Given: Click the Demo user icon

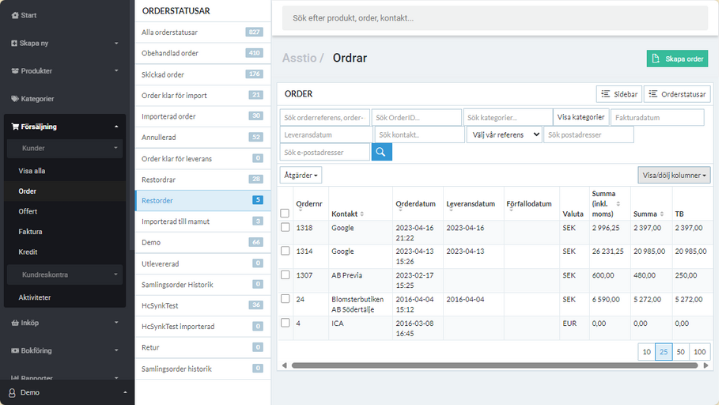Looking at the screenshot, I should click(11, 392).
